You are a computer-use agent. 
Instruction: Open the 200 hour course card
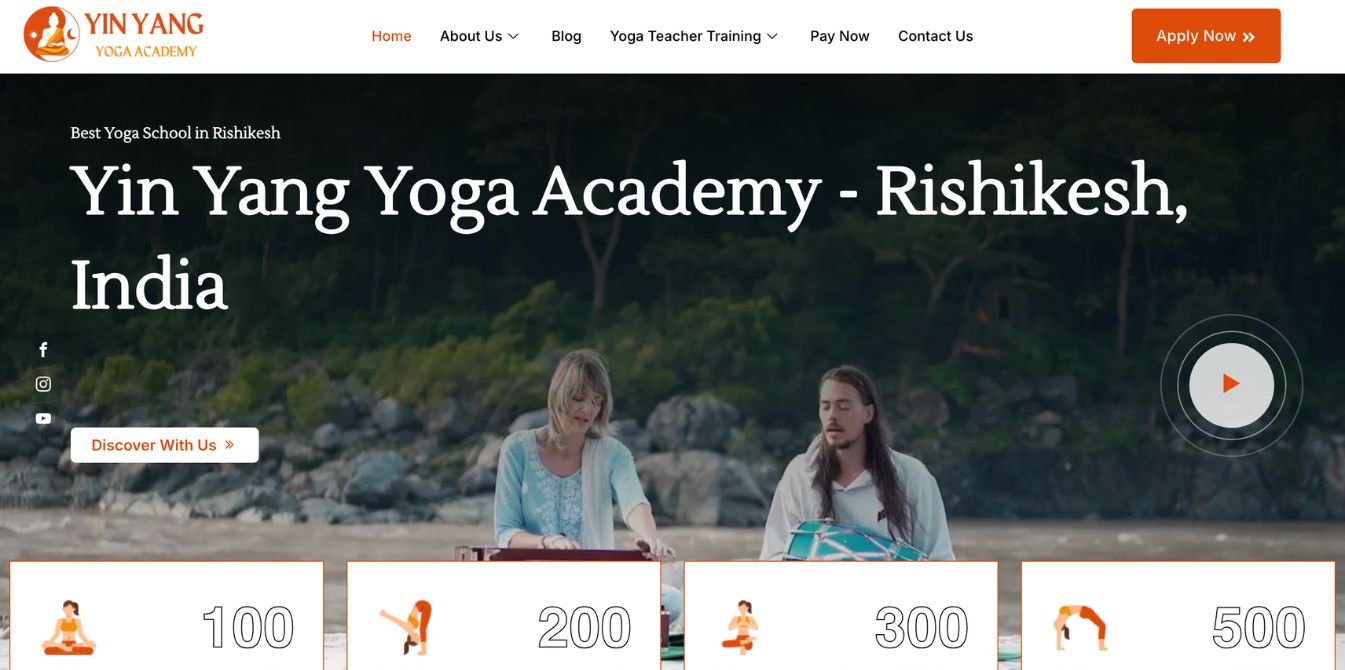[504, 616]
